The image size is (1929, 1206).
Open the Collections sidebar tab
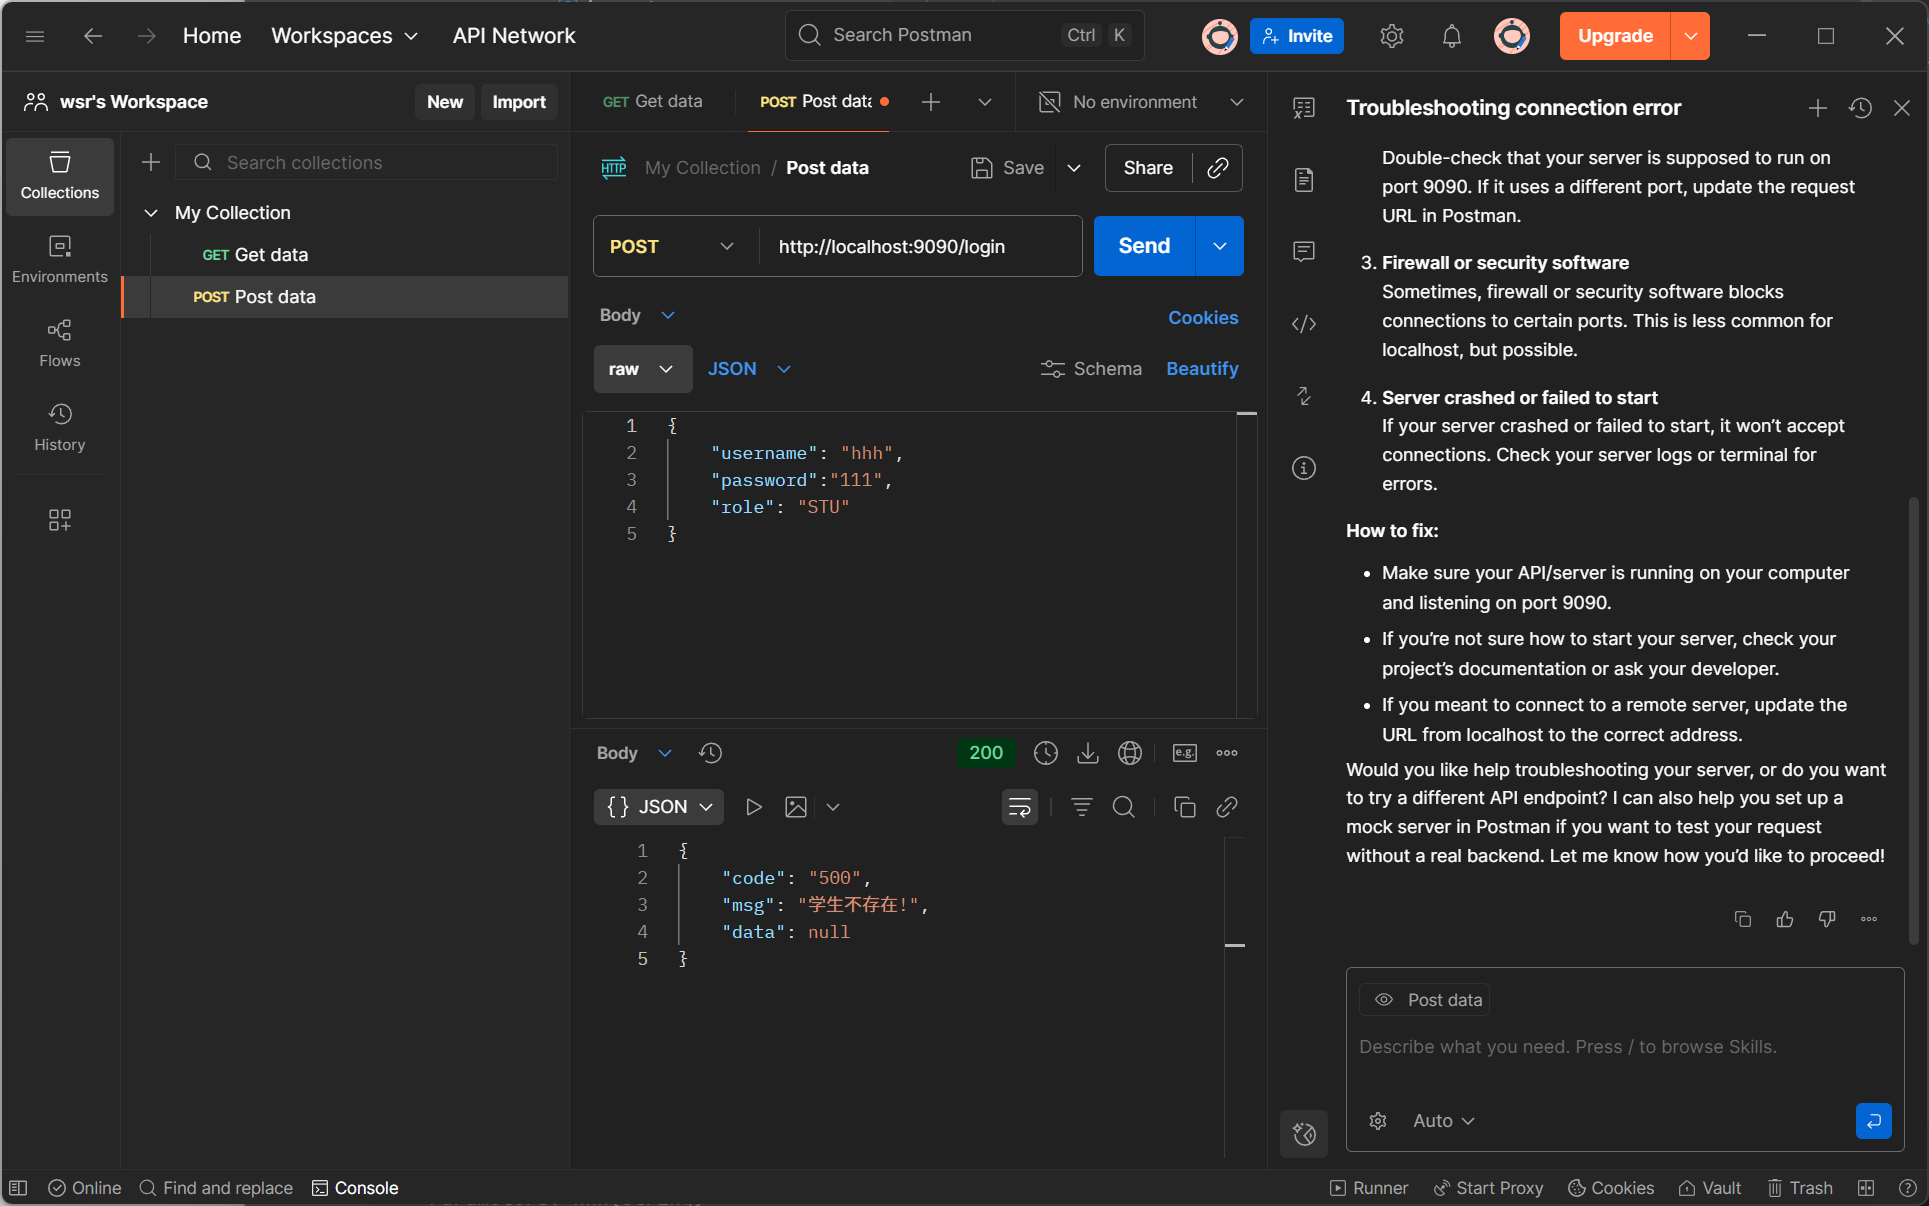click(60, 176)
